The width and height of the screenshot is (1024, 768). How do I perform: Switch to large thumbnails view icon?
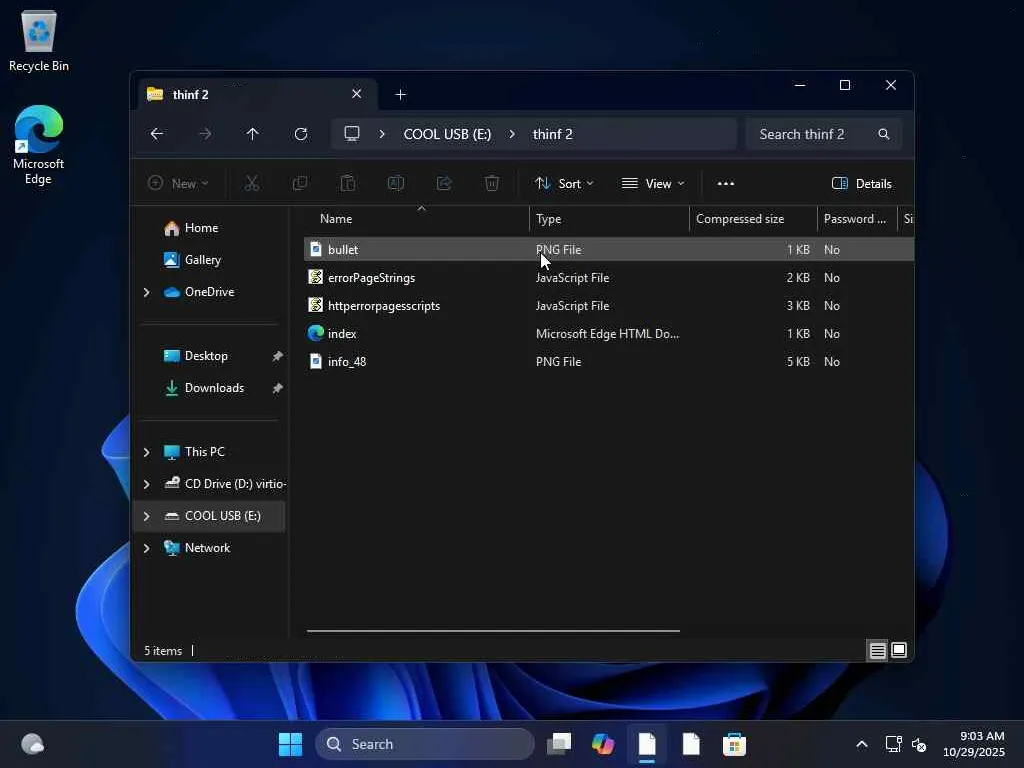click(x=899, y=650)
